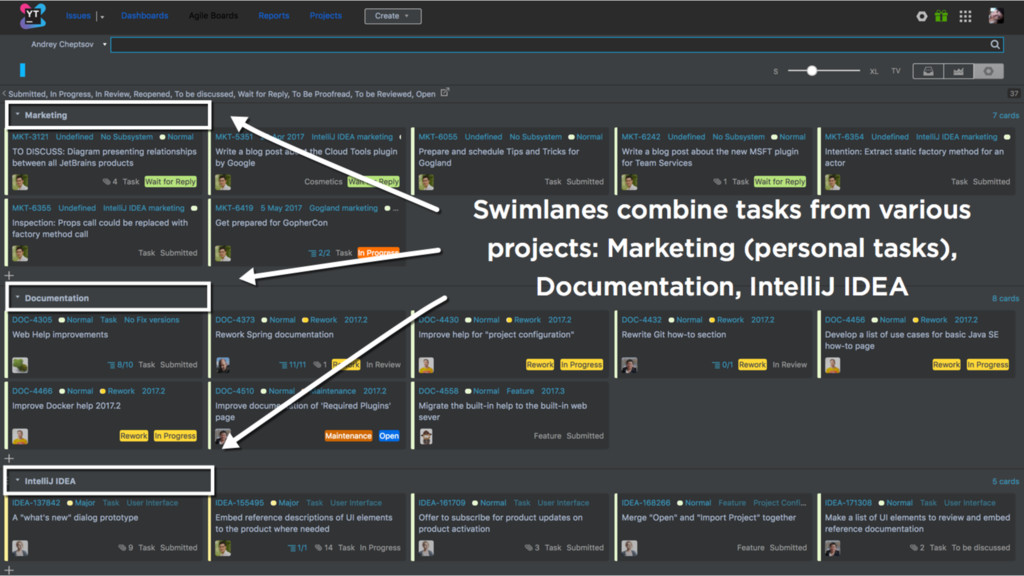Click the blue sprint indicator bar
The height and width of the screenshot is (576, 1024).
click(x=23, y=70)
